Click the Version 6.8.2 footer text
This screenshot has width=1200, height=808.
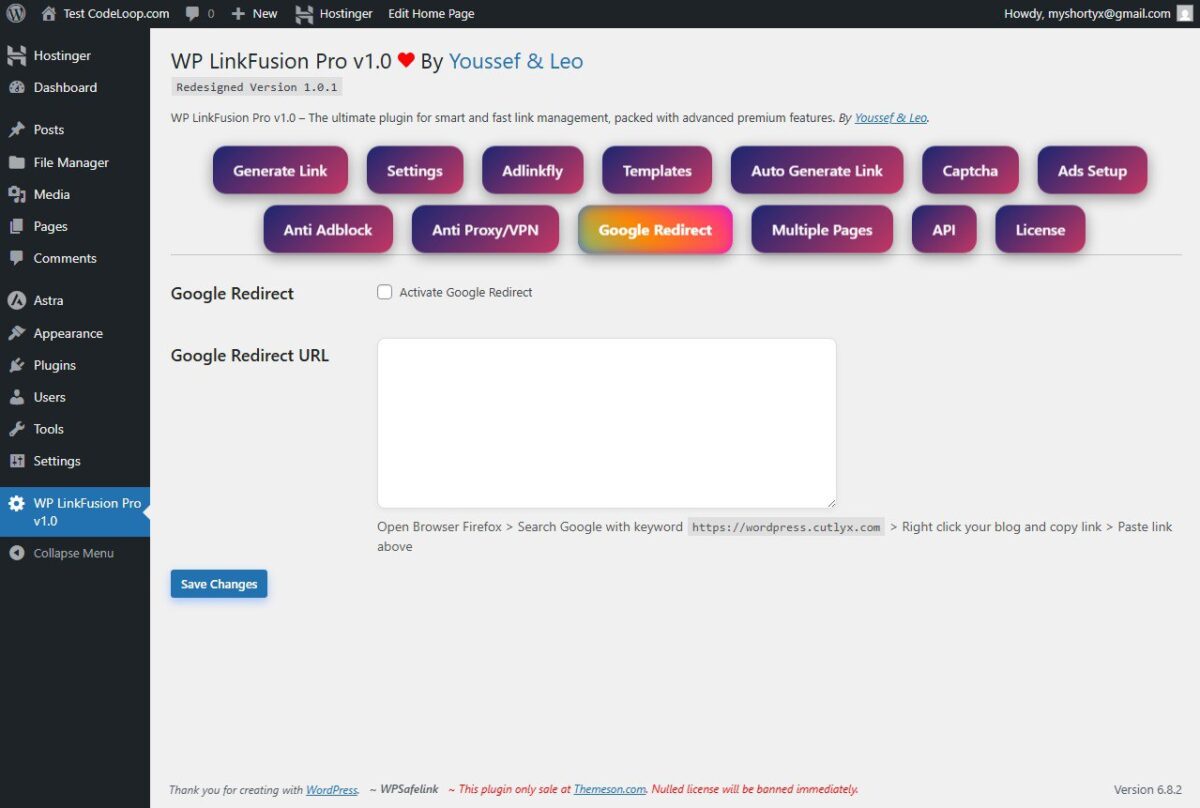(x=1148, y=789)
